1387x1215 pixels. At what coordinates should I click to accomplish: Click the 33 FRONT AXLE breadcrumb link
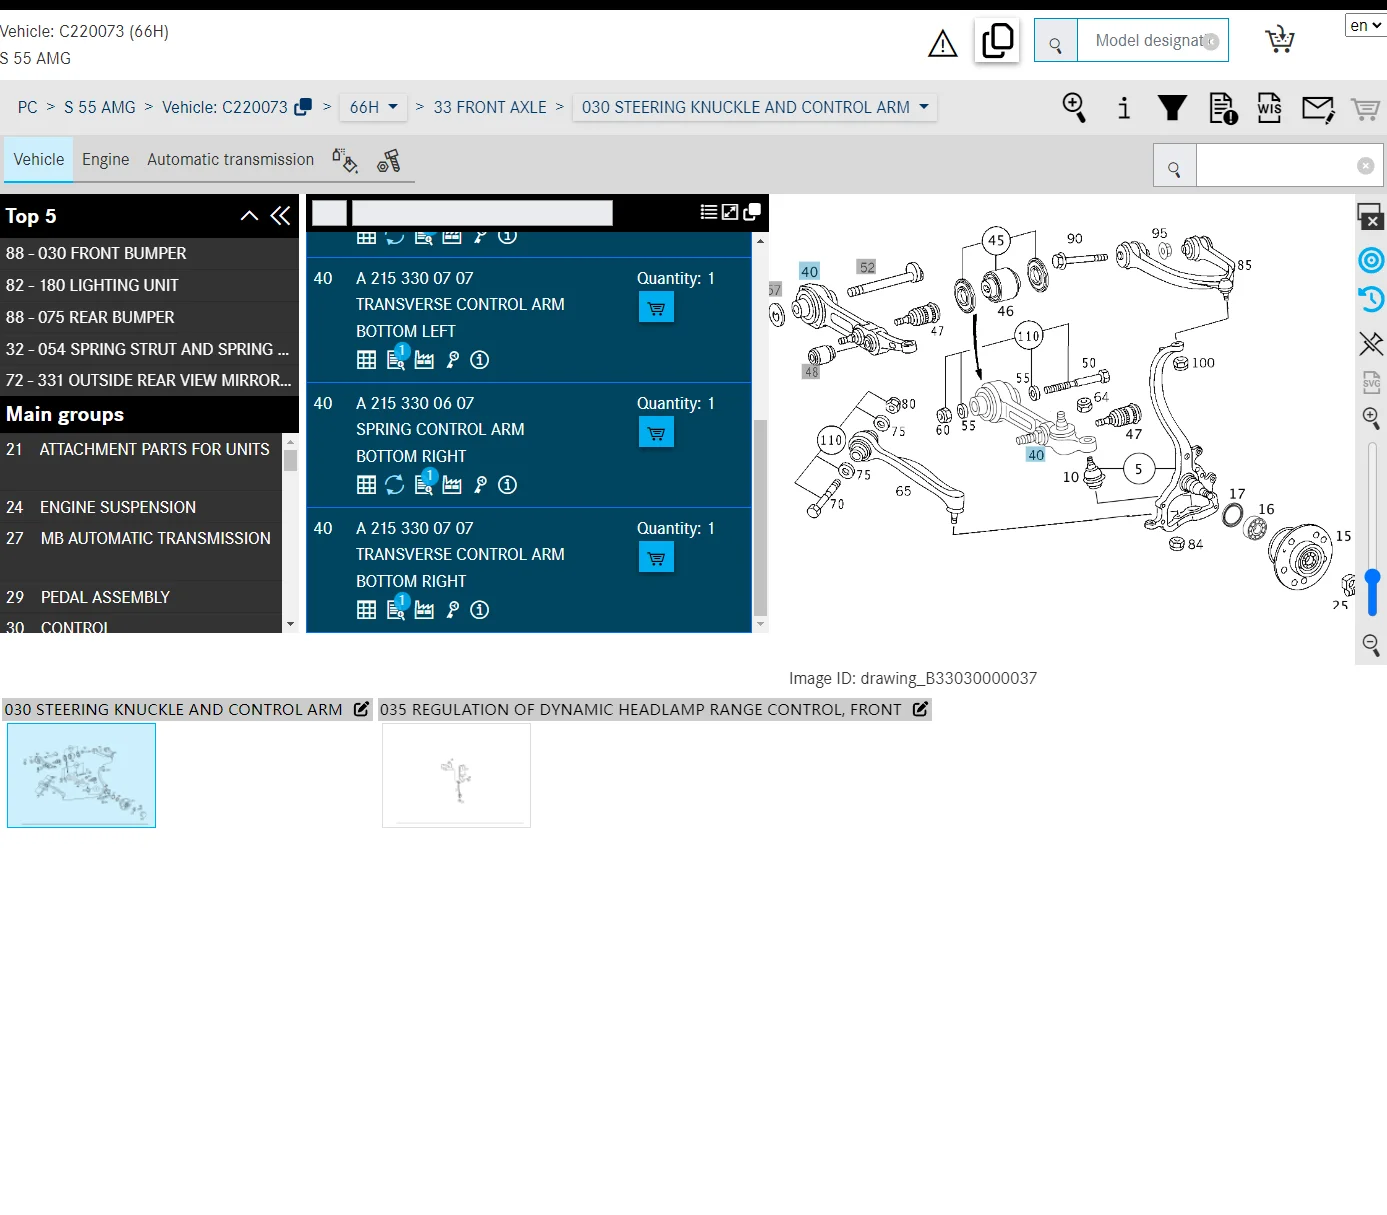click(490, 107)
